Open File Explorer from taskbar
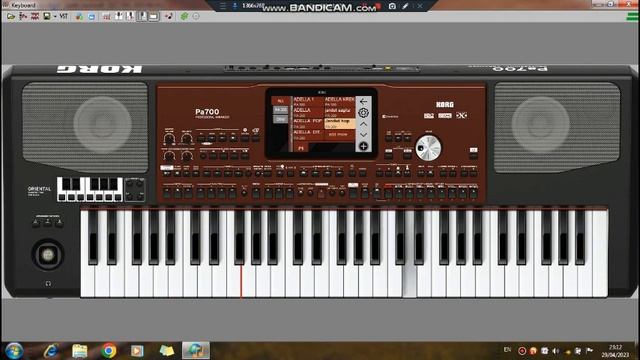The width and height of the screenshot is (640, 360). (x=80, y=351)
